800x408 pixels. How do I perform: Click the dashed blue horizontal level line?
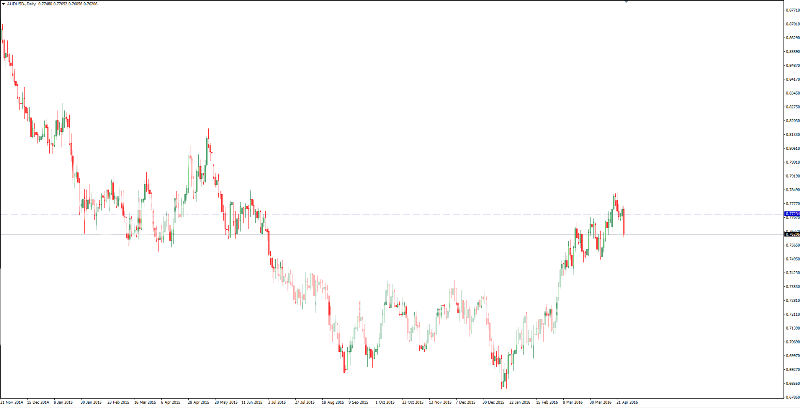392,214
